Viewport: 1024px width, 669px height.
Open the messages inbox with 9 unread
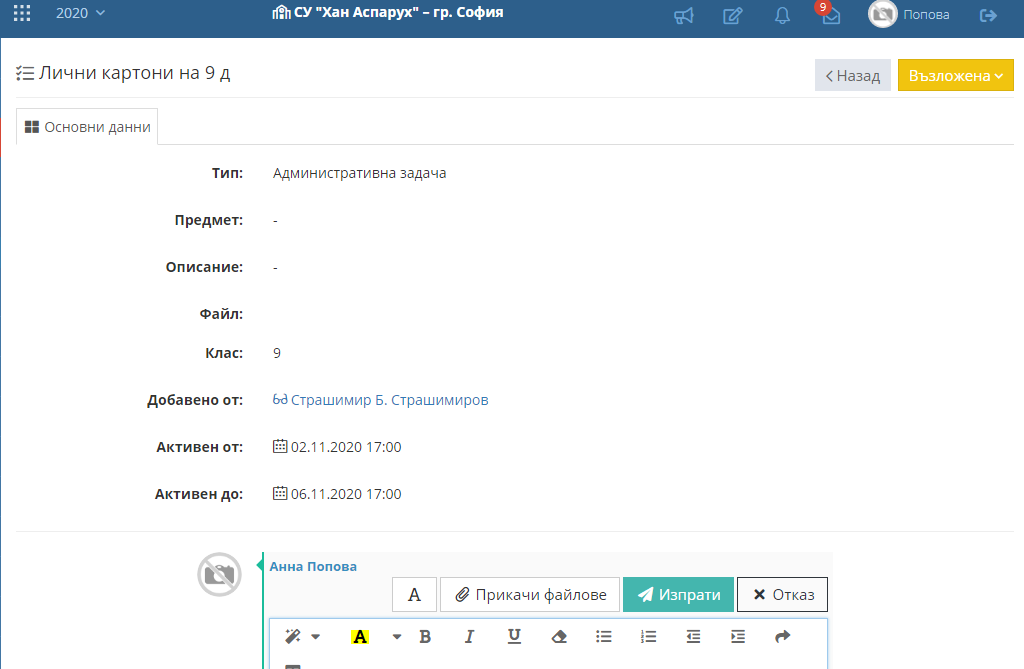(830, 15)
